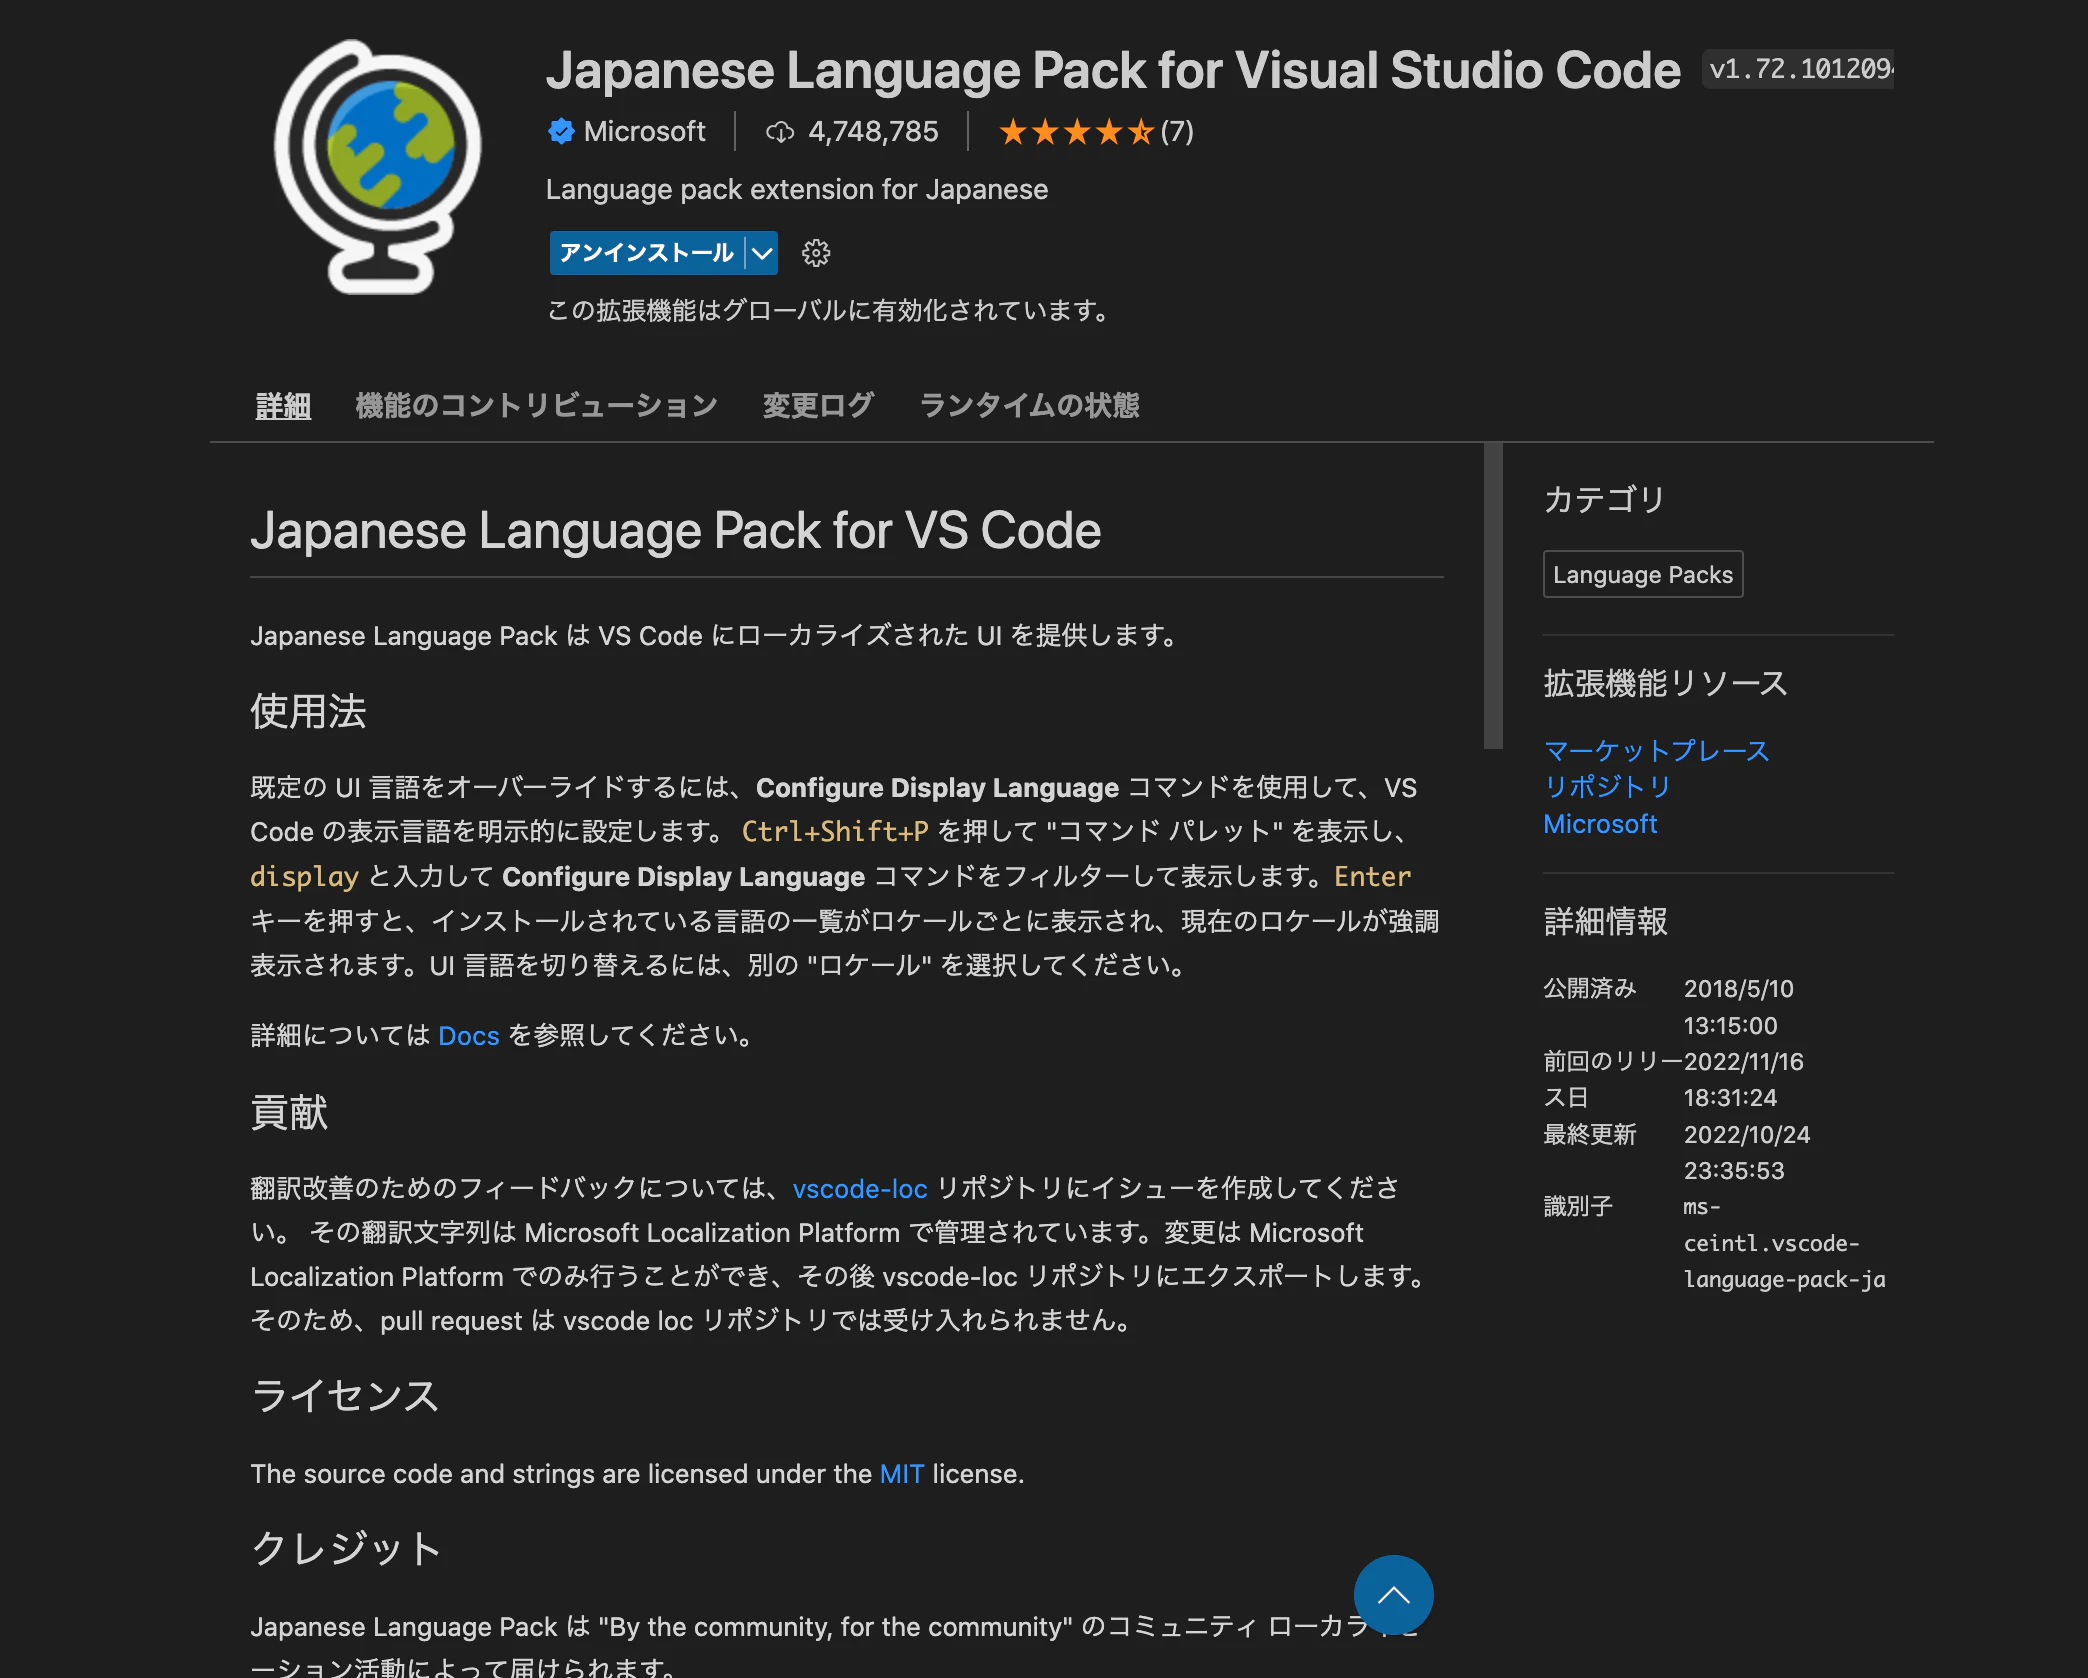
Task: Click the globe extension icon
Action: [378, 166]
